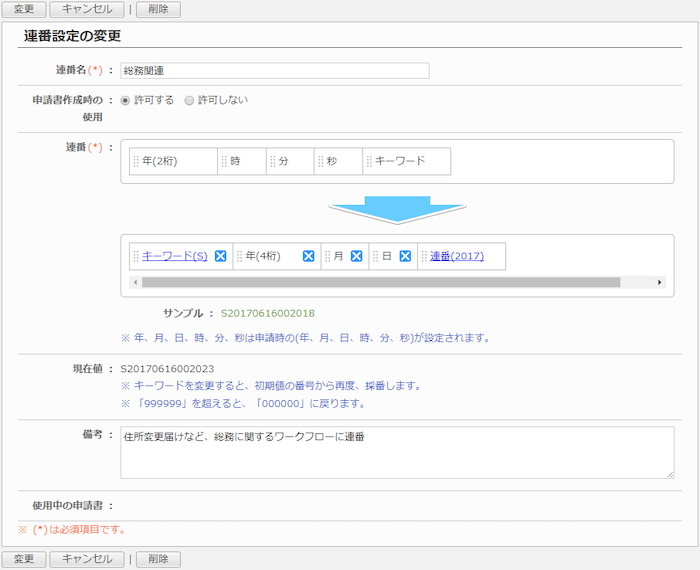Click the top 削除 button
This screenshot has height=570, width=700.
[158, 9]
